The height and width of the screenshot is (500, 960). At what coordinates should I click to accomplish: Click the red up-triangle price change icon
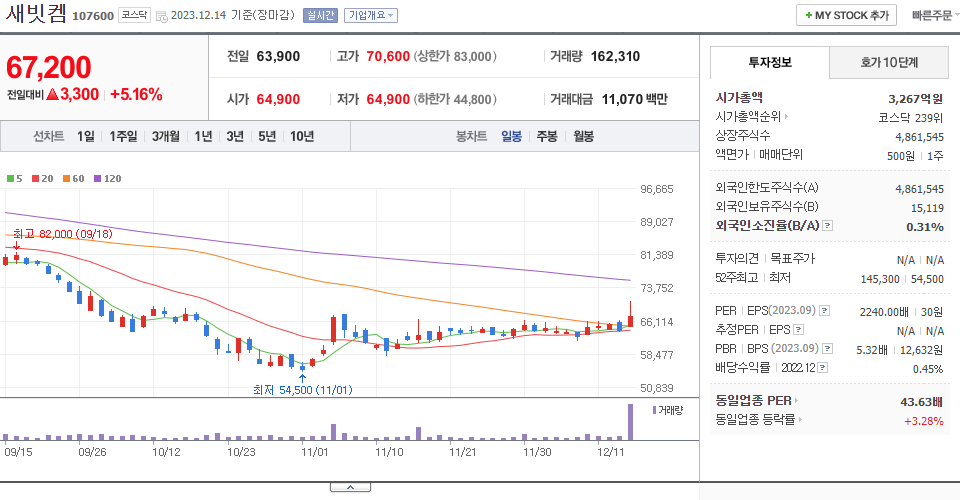coord(53,94)
